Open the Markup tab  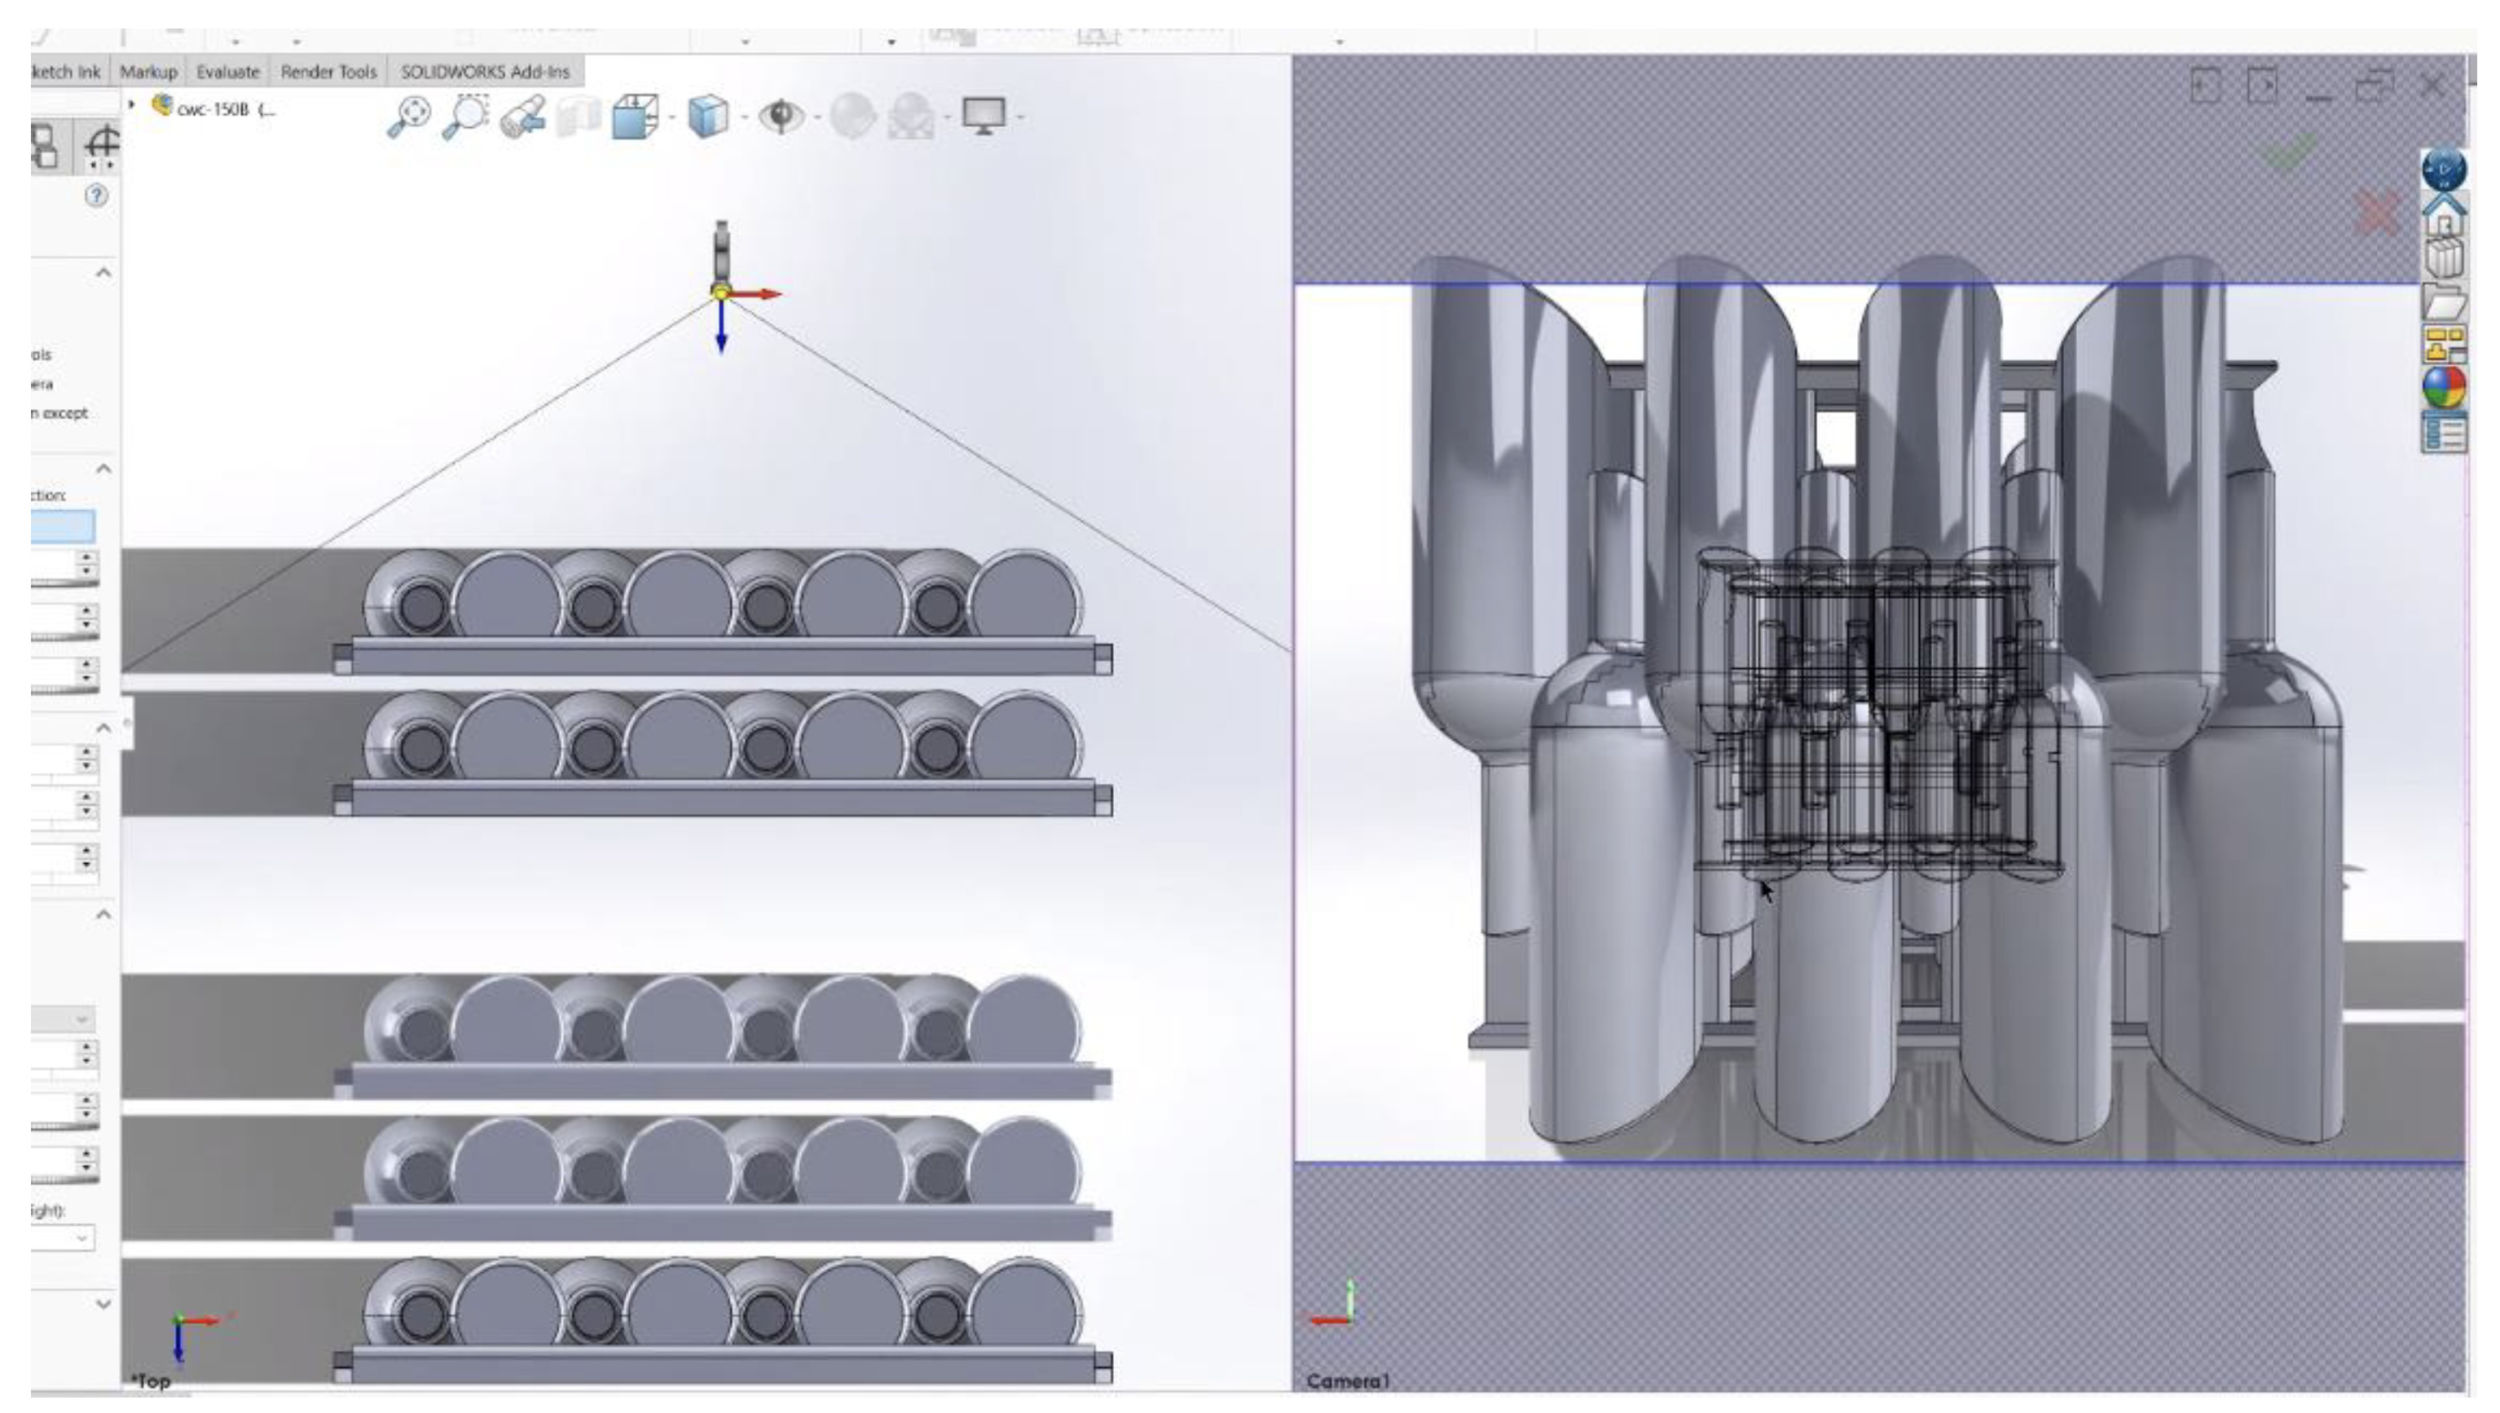click(148, 72)
